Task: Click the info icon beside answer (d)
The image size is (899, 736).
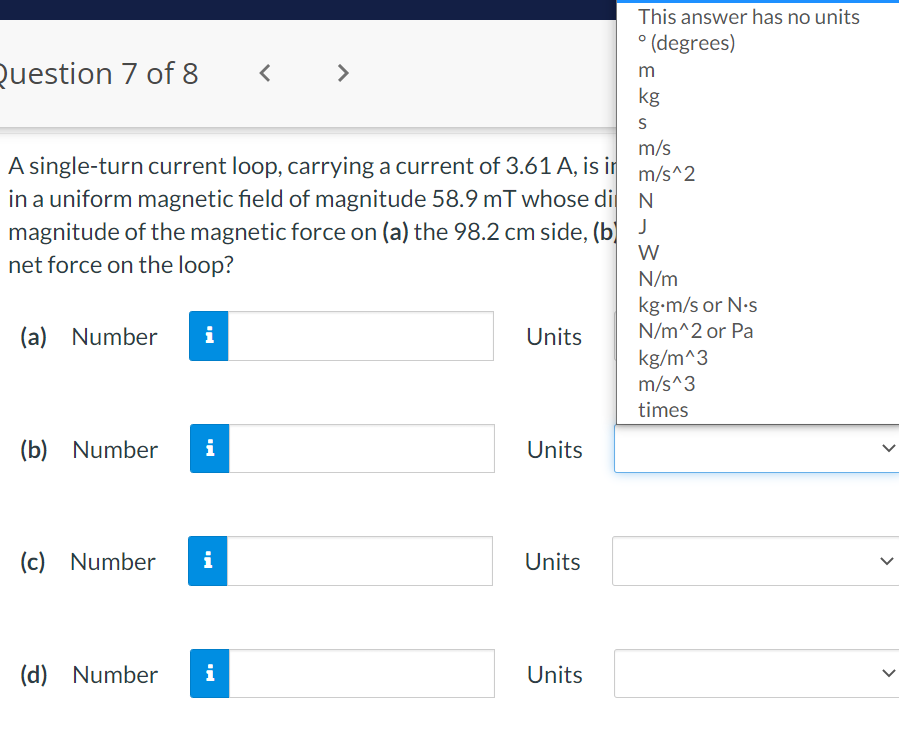Action: pos(208,673)
